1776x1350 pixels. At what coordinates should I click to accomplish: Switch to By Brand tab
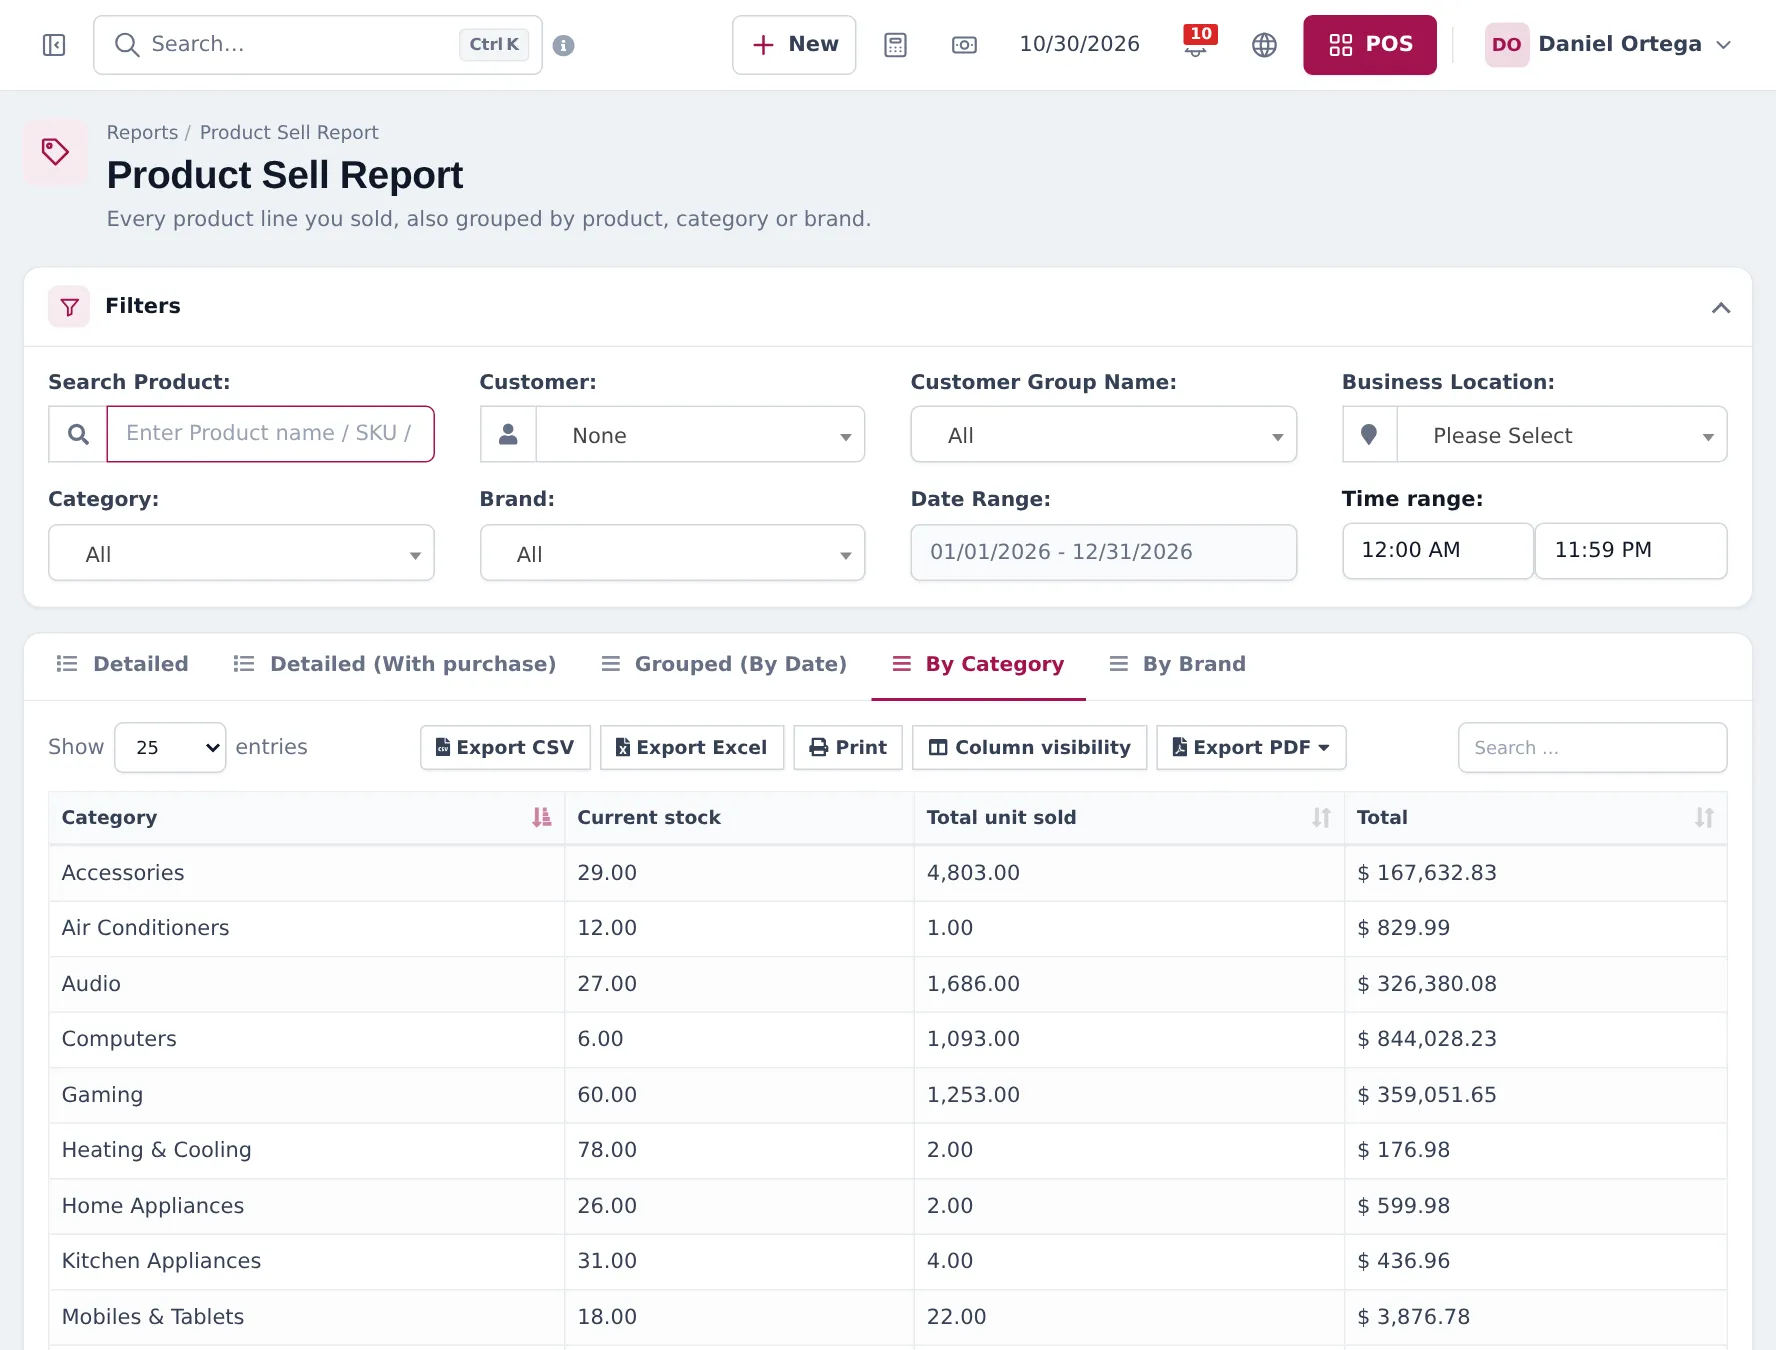pos(1178,664)
